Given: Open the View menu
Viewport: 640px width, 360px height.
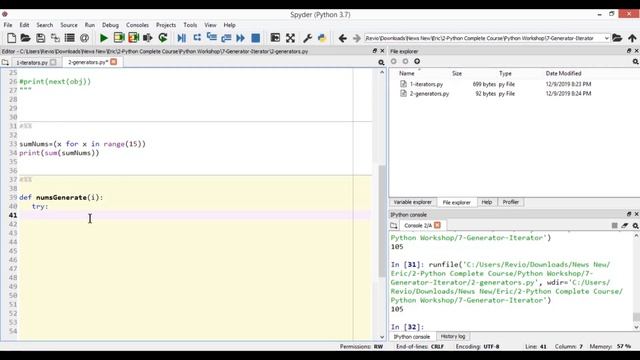Looking at the screenshot, I should [210, 25].
